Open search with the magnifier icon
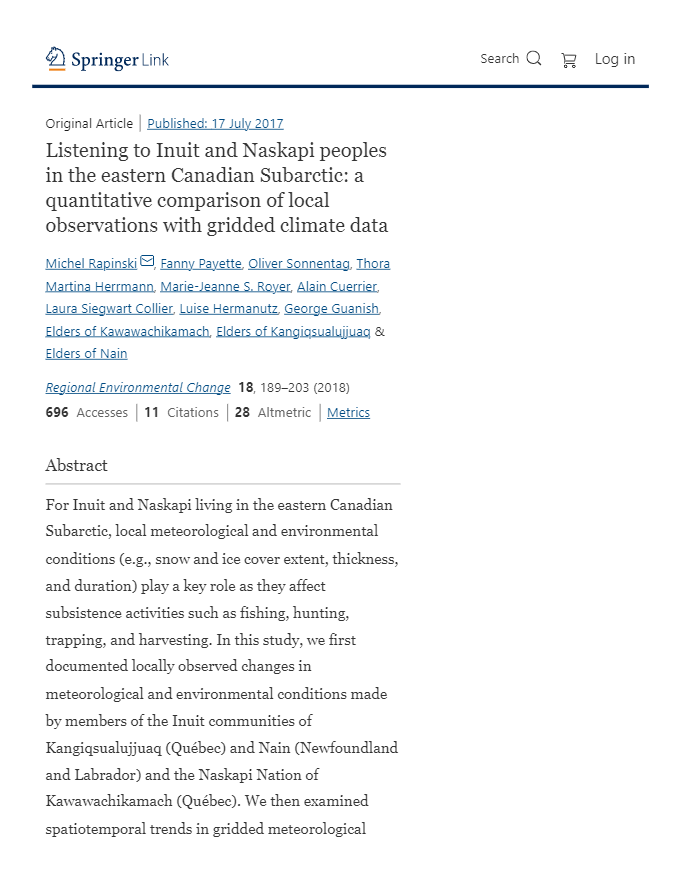This screenshot has height=880, width=680. tap(534, 59)
